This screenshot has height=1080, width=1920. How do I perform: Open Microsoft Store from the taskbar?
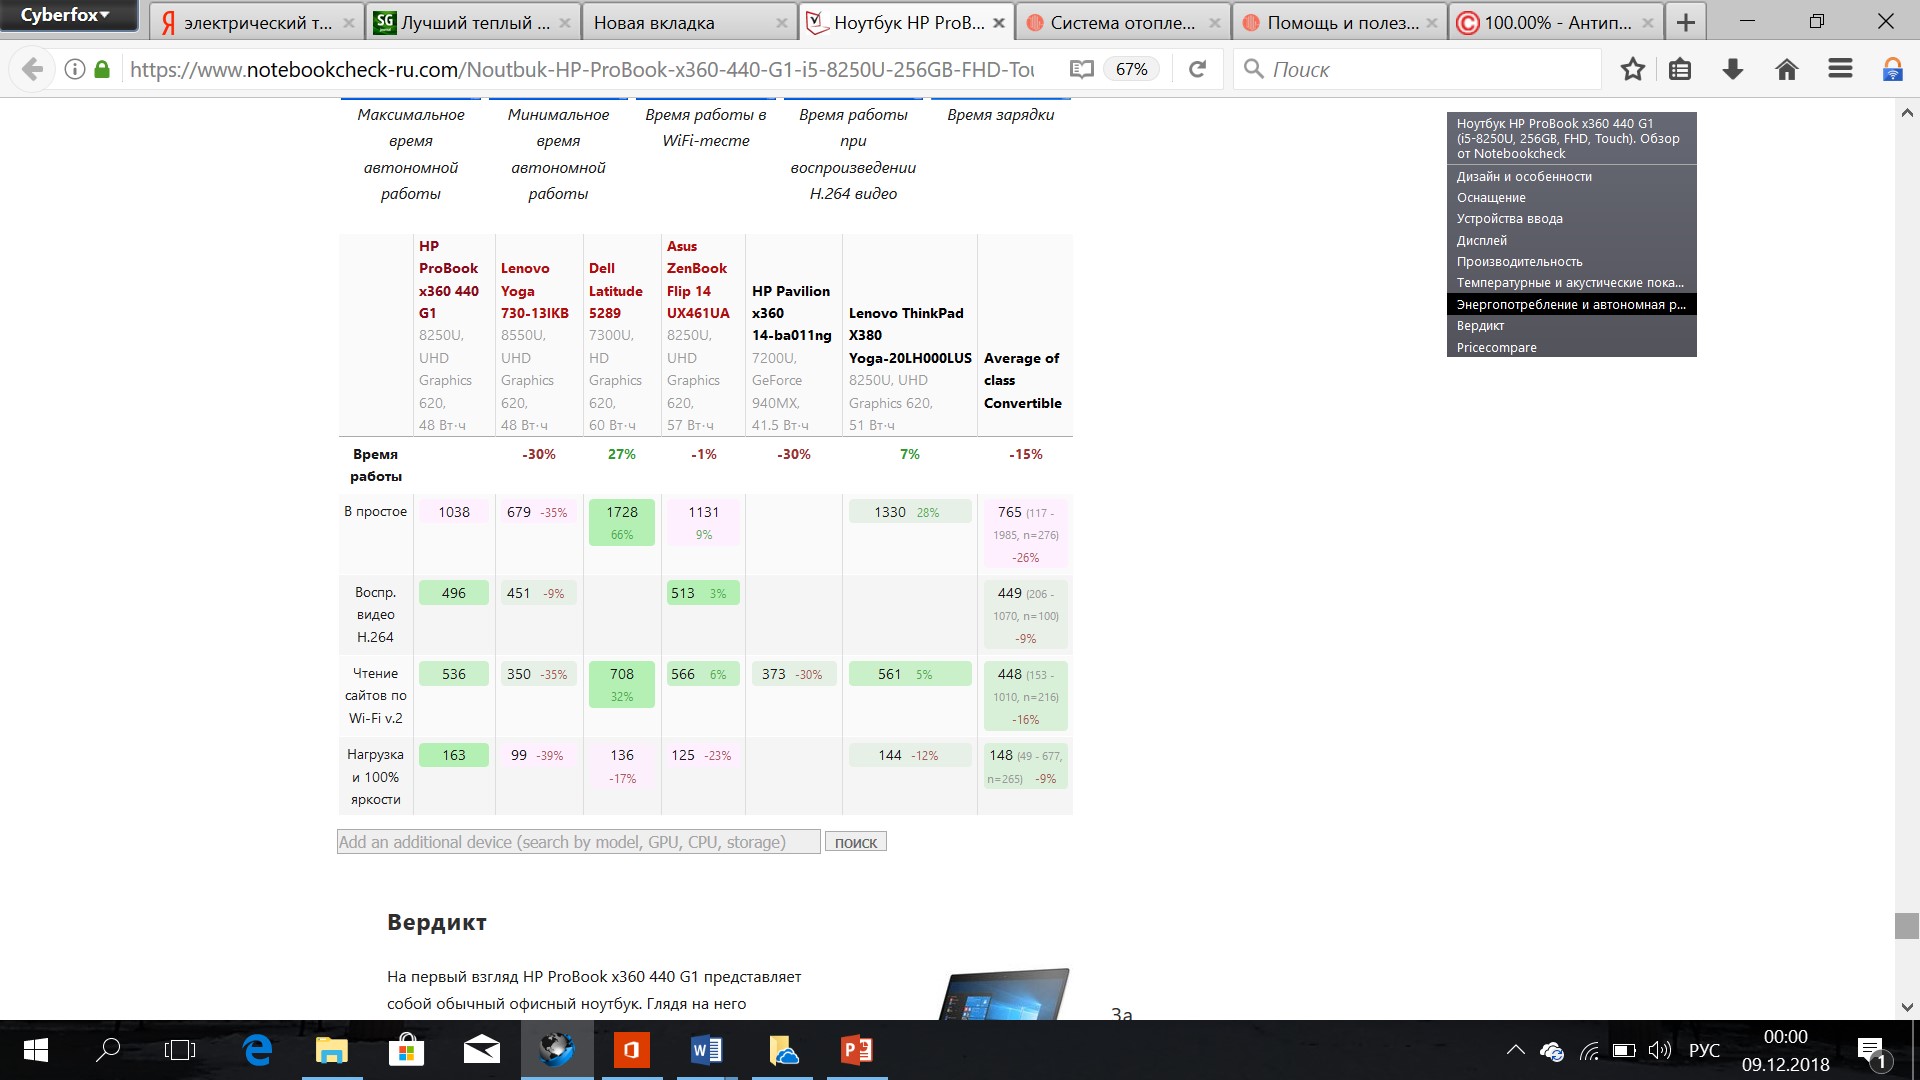(406, 1050)
